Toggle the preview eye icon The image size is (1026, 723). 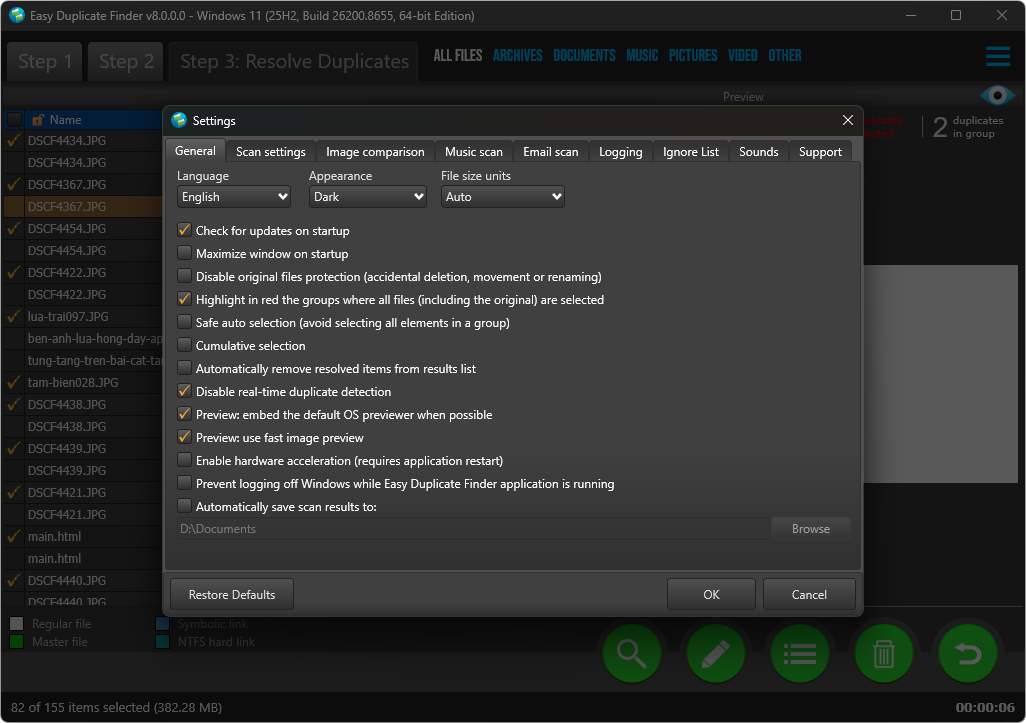pos(997,96)
